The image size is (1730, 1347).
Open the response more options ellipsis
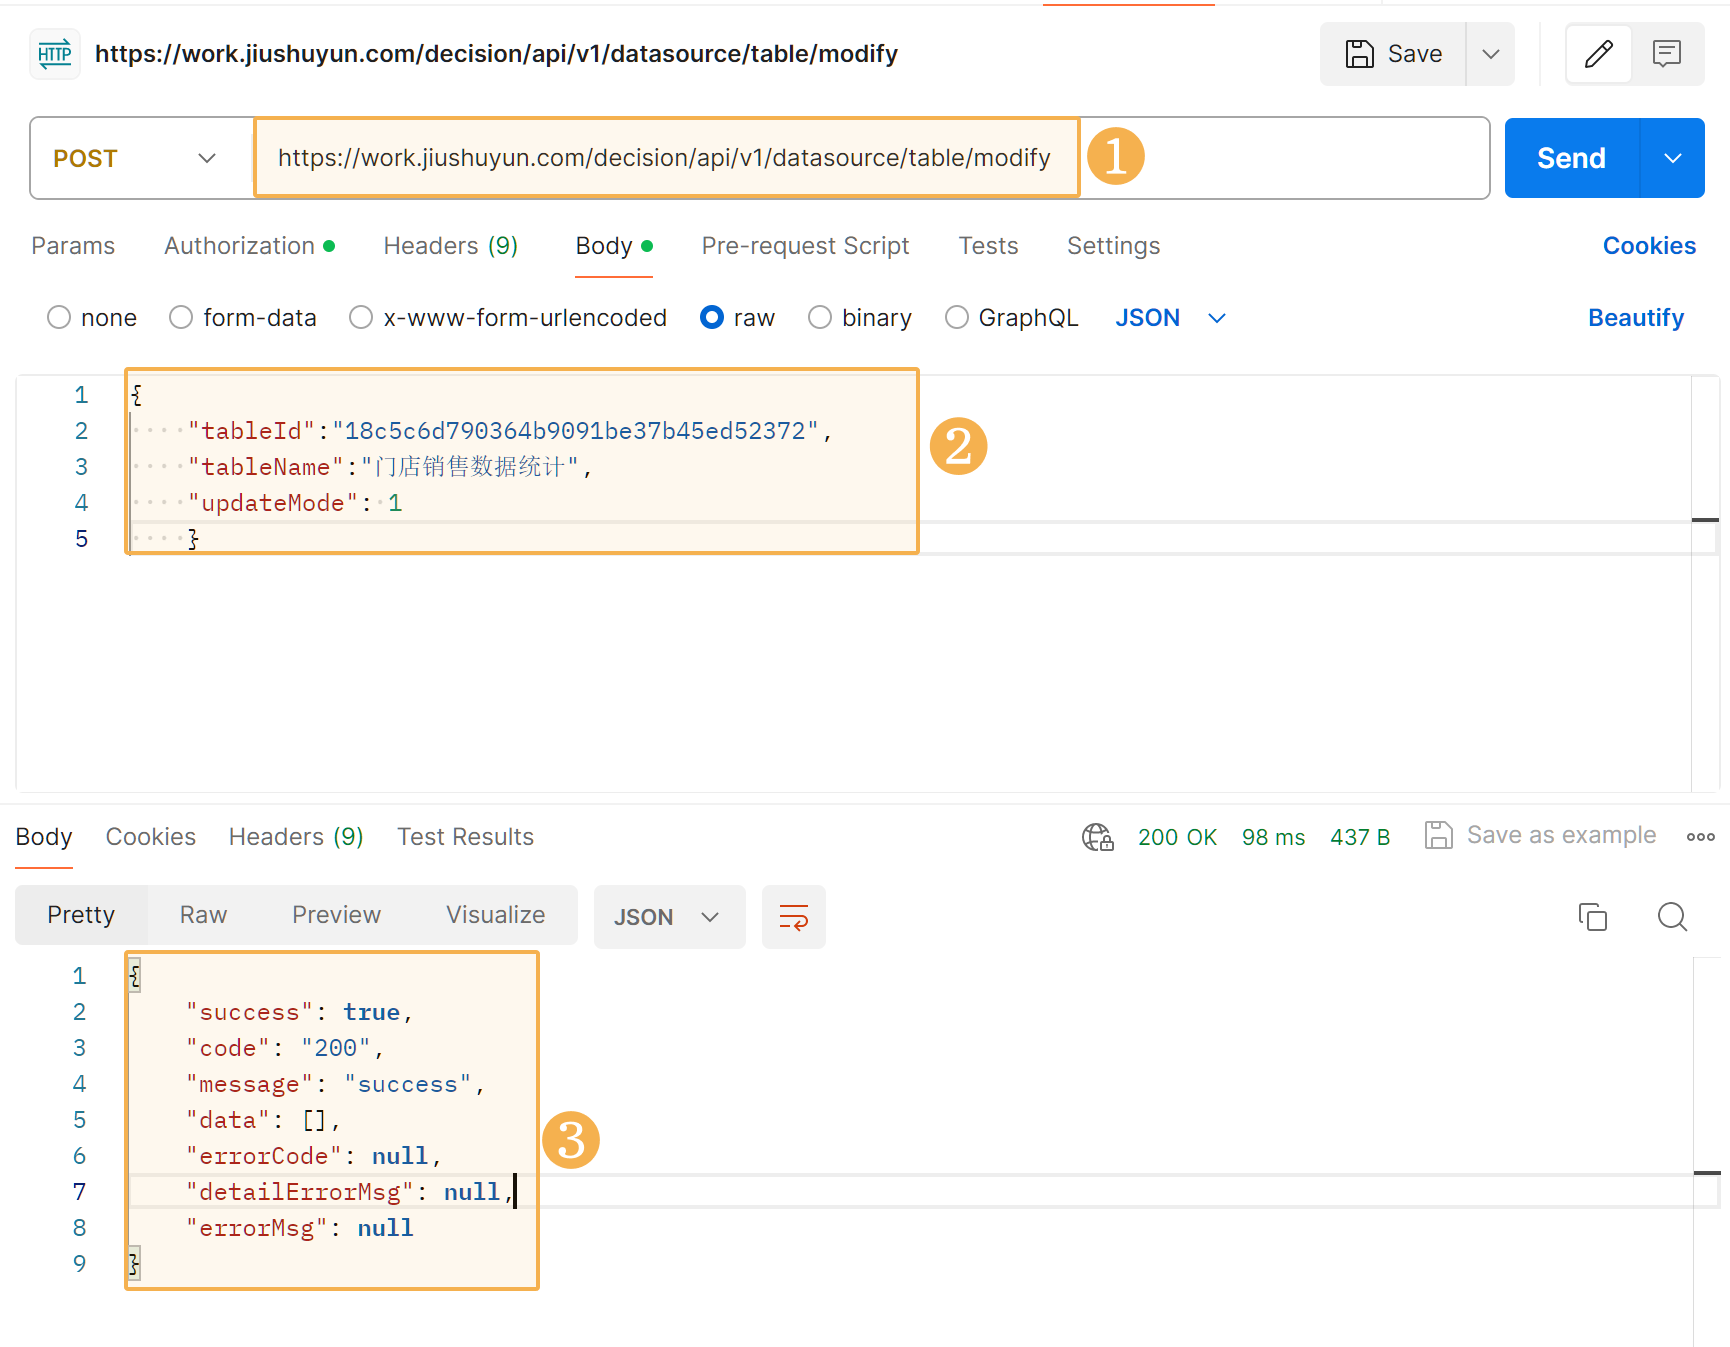1700,837
